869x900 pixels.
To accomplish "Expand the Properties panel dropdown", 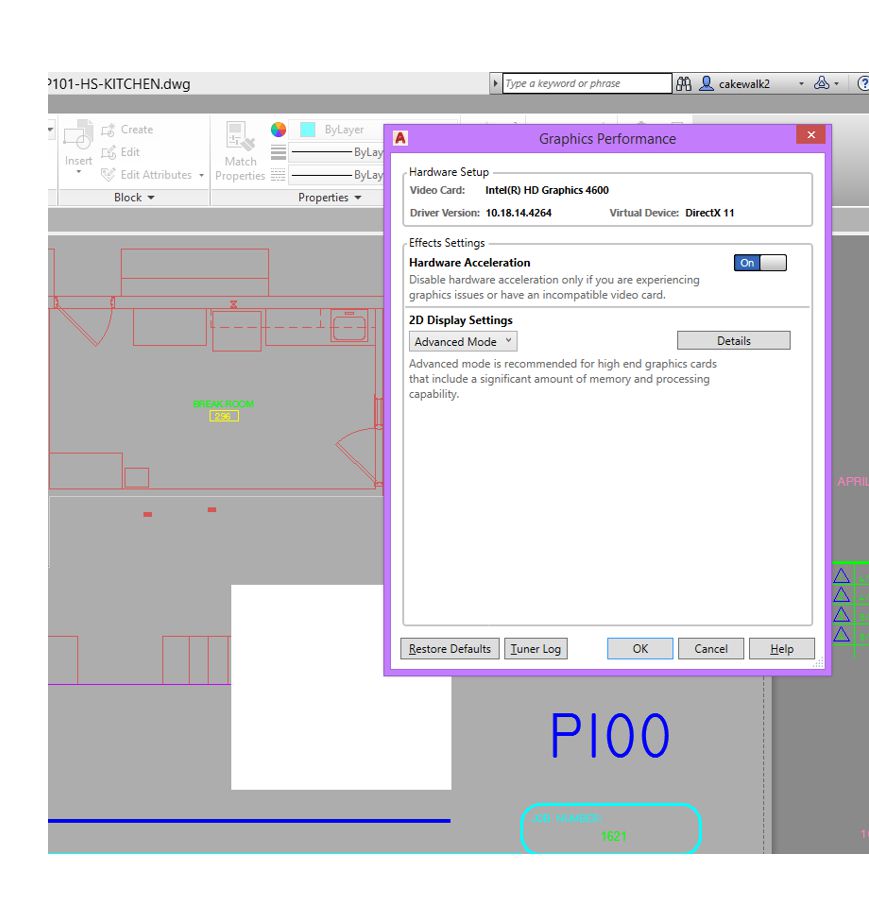I will (x=358, y=197).
